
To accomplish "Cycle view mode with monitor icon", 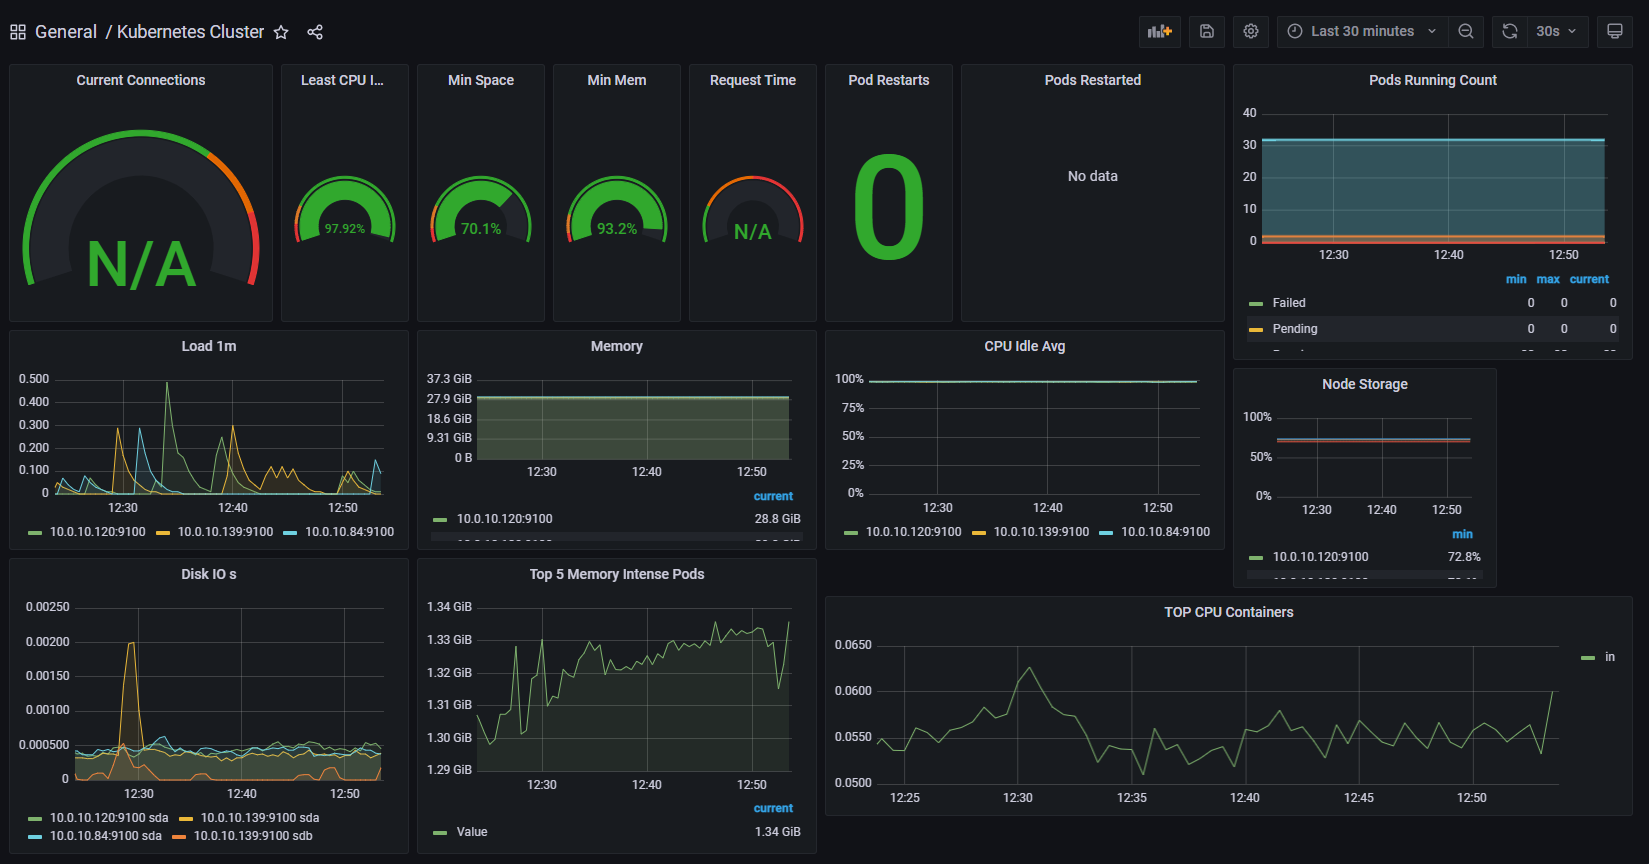I will (x=1615, y=31).
